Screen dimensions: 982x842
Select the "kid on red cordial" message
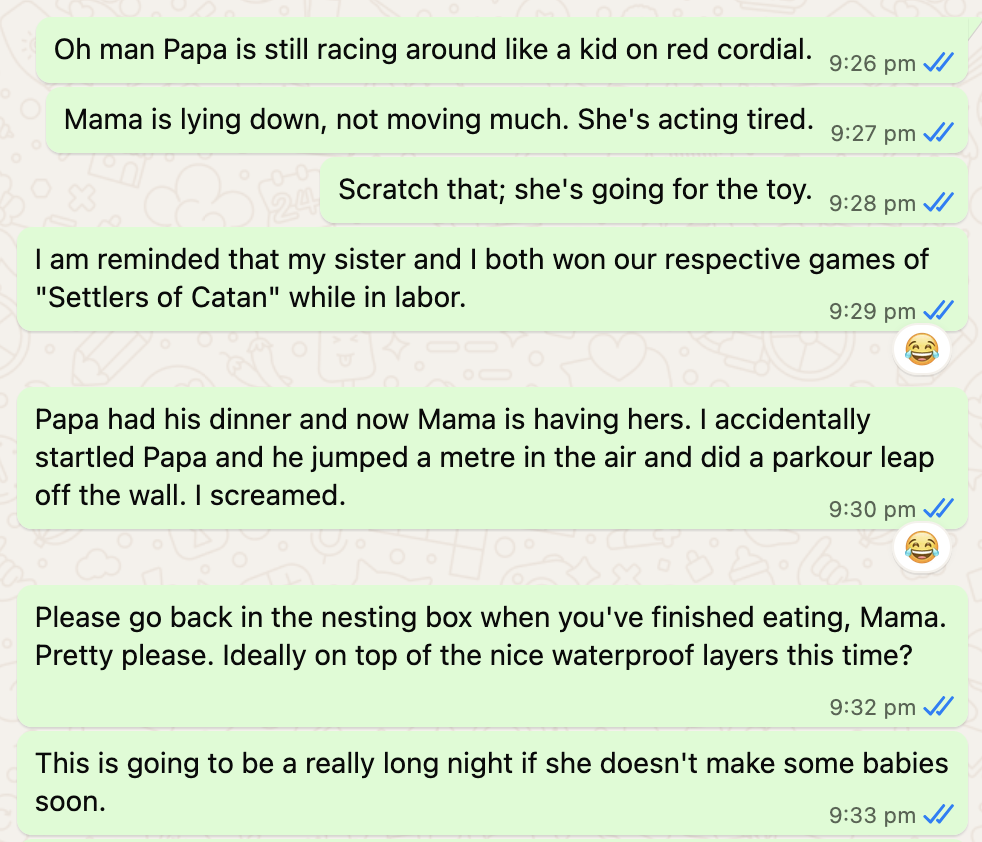click(432, 49)
